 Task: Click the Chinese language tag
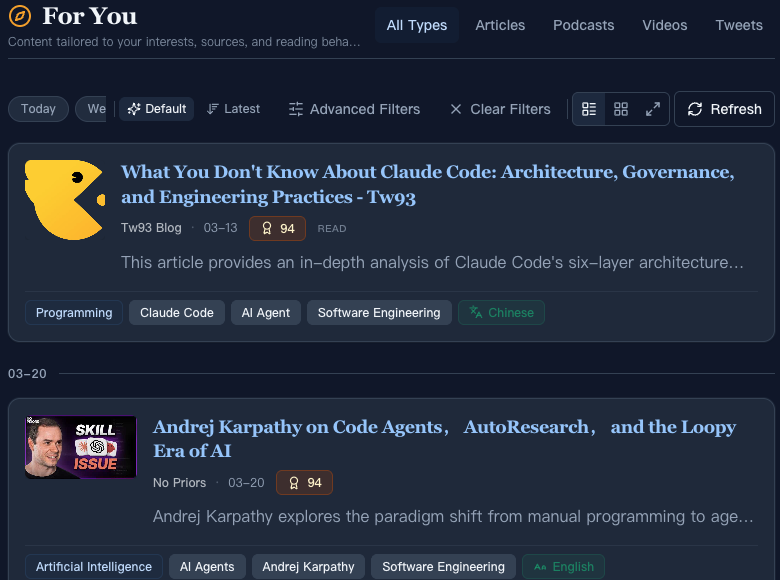[501, 313]
